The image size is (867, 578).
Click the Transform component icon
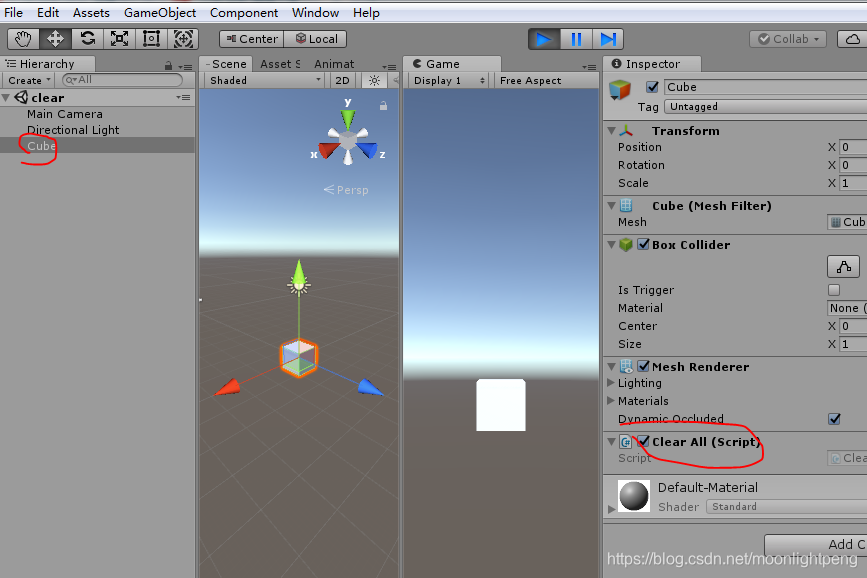click(626, 131)
